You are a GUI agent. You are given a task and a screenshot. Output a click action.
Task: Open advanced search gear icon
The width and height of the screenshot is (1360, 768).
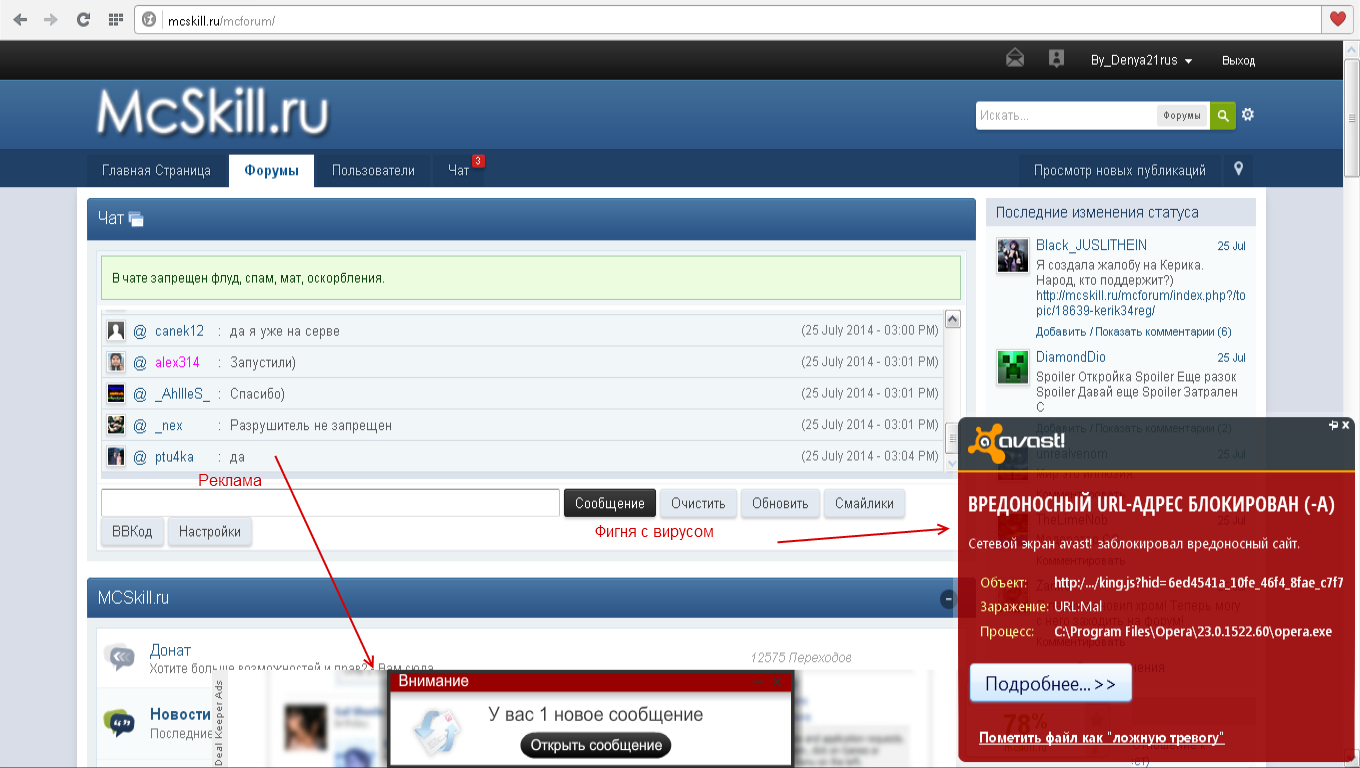point(1248,115)
